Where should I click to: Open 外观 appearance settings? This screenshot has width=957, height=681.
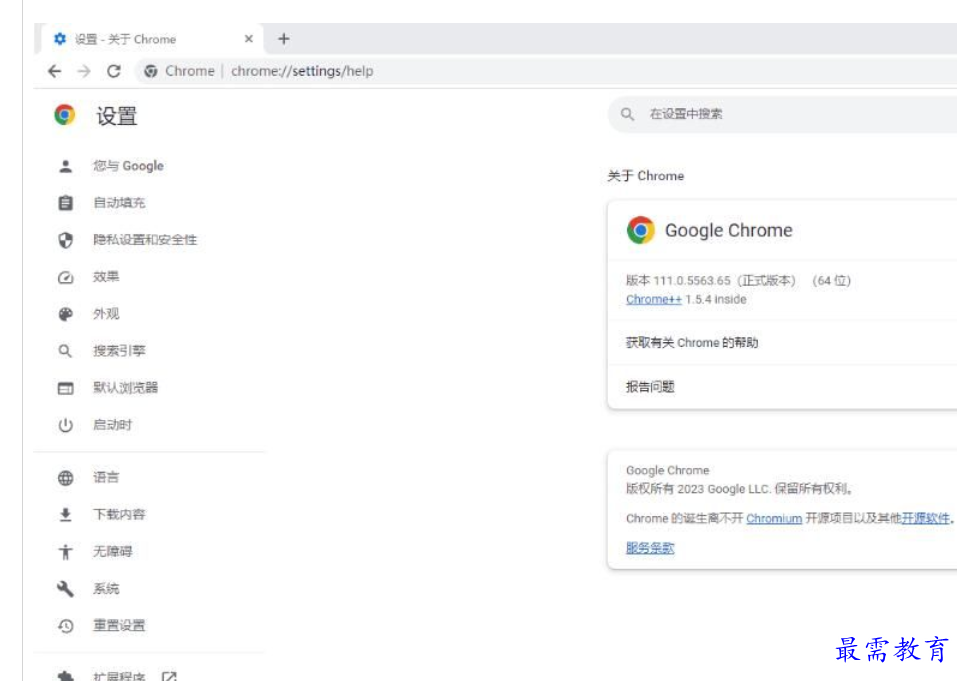click(106, 314)
